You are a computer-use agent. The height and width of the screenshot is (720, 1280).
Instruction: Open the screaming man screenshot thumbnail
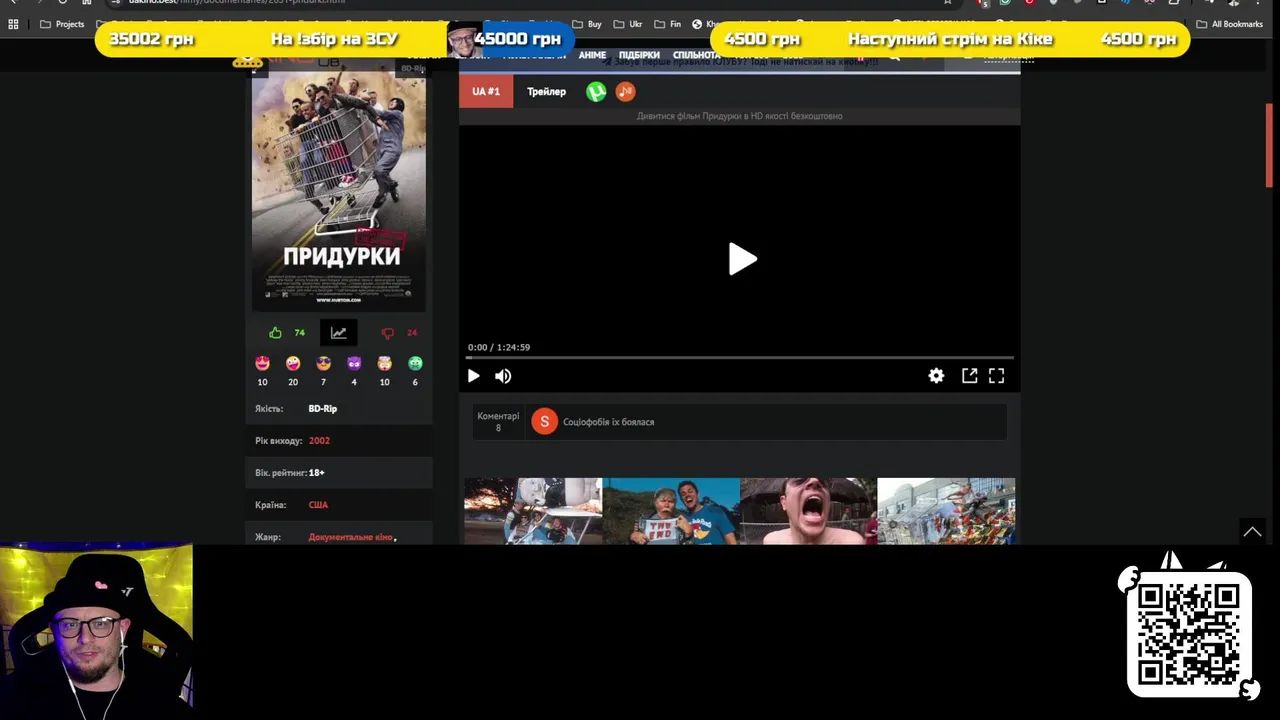coord(808,511)
